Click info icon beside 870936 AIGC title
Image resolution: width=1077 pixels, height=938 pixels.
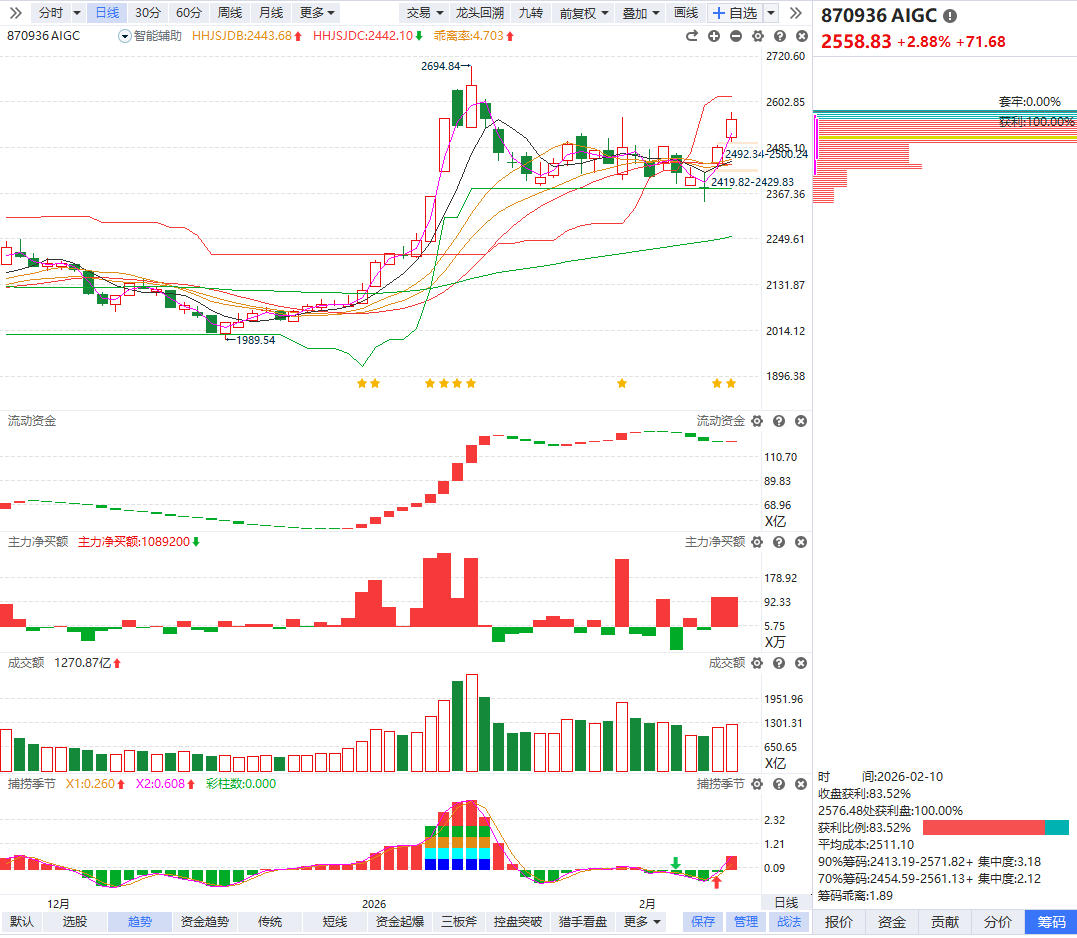(x=949, y=16)
